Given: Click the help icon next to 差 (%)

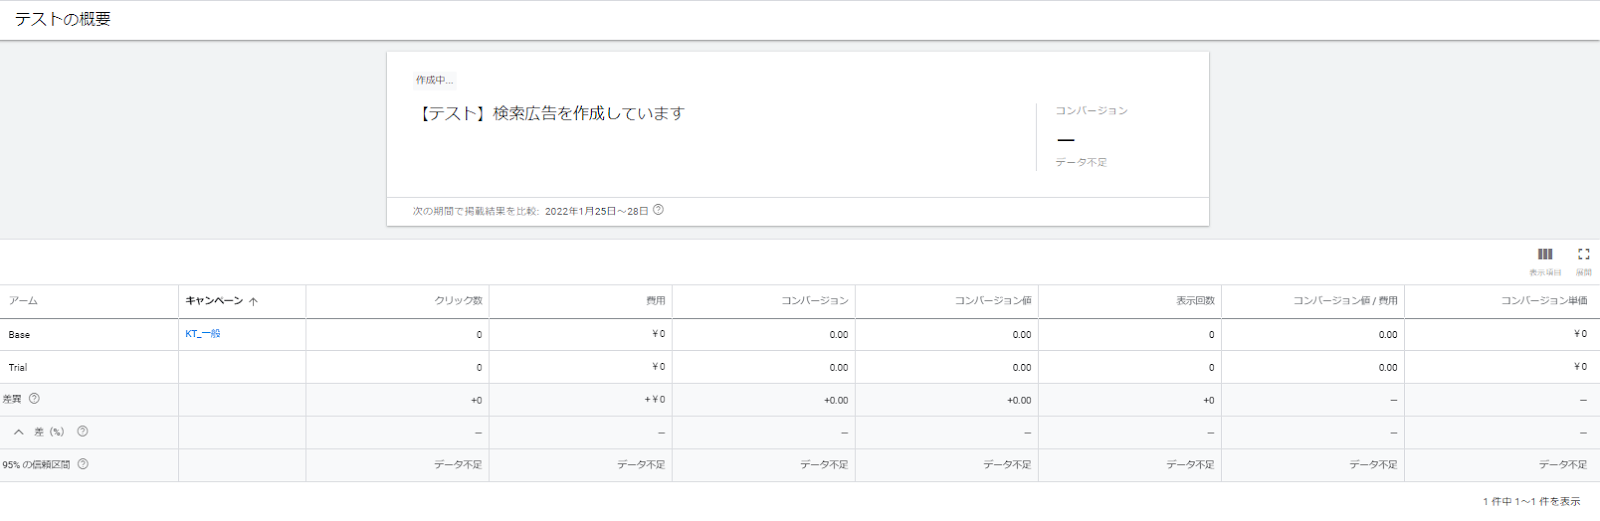Looking at the screenshot, I should click(x=83, y=432).
